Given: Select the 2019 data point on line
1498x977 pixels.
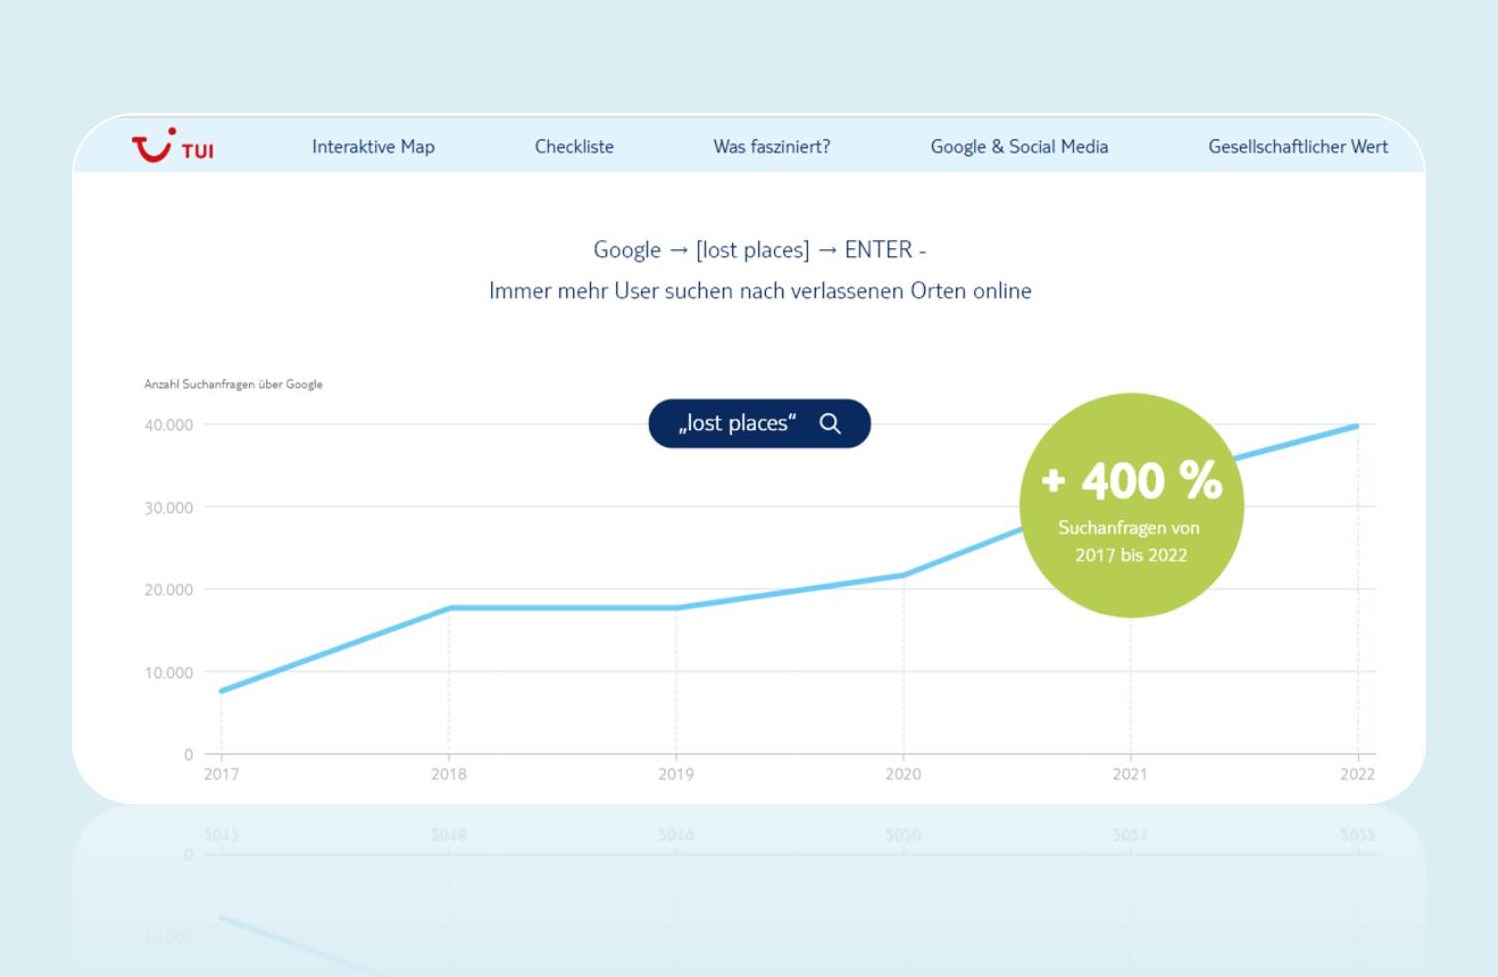Looking at the screenshot, I should pos(676,608).
